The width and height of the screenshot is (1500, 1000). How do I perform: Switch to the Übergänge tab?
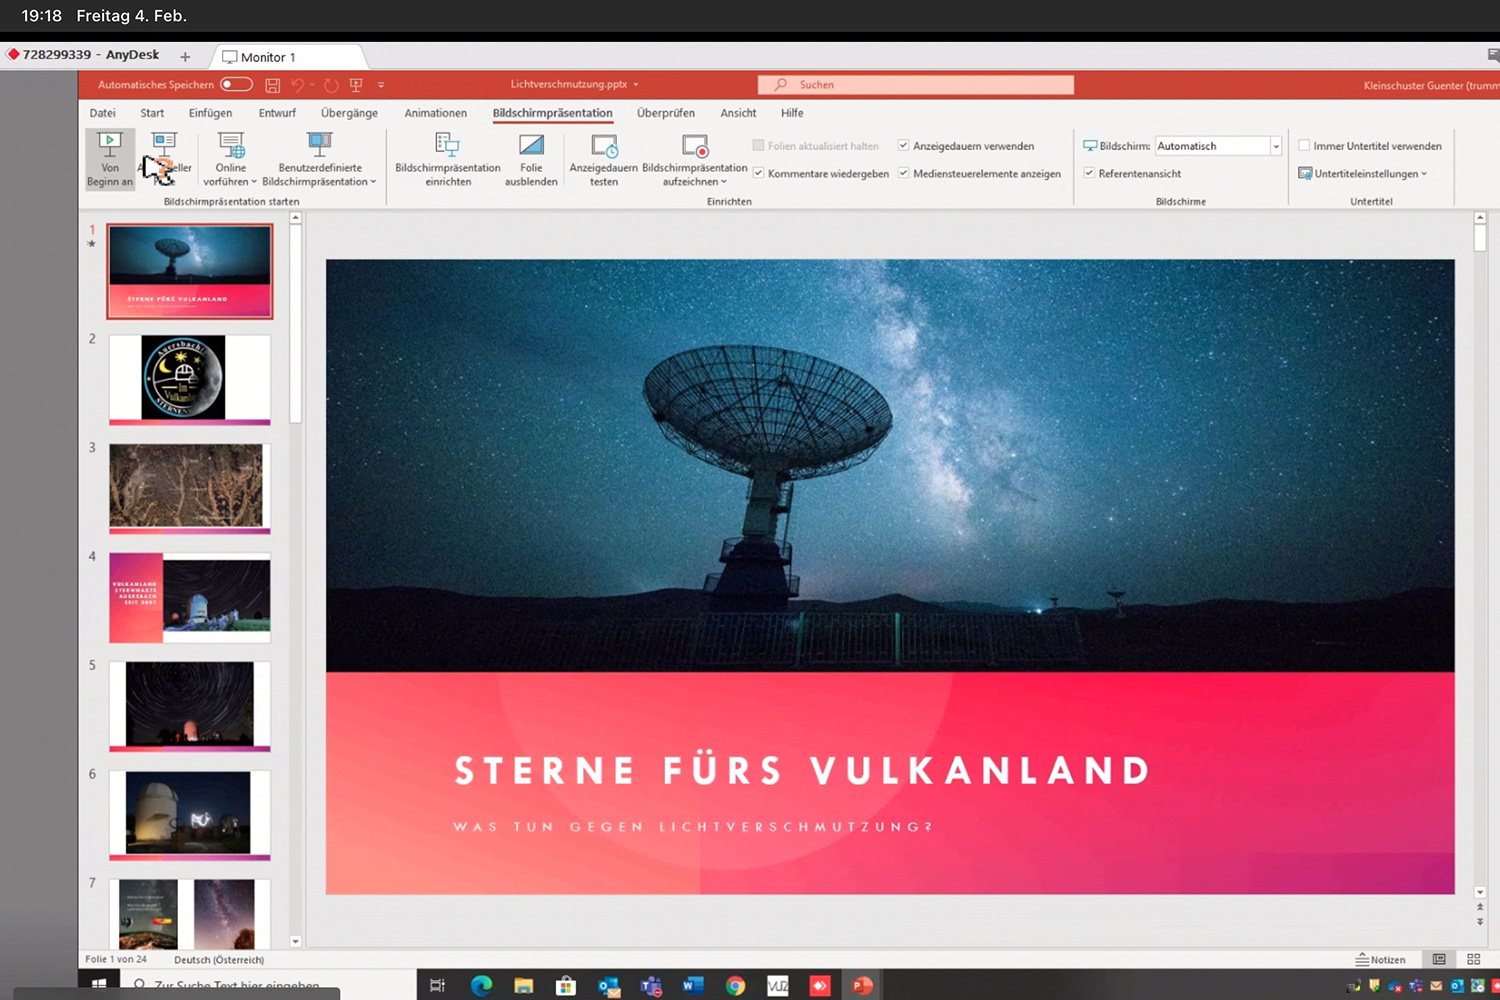point(349,113)
